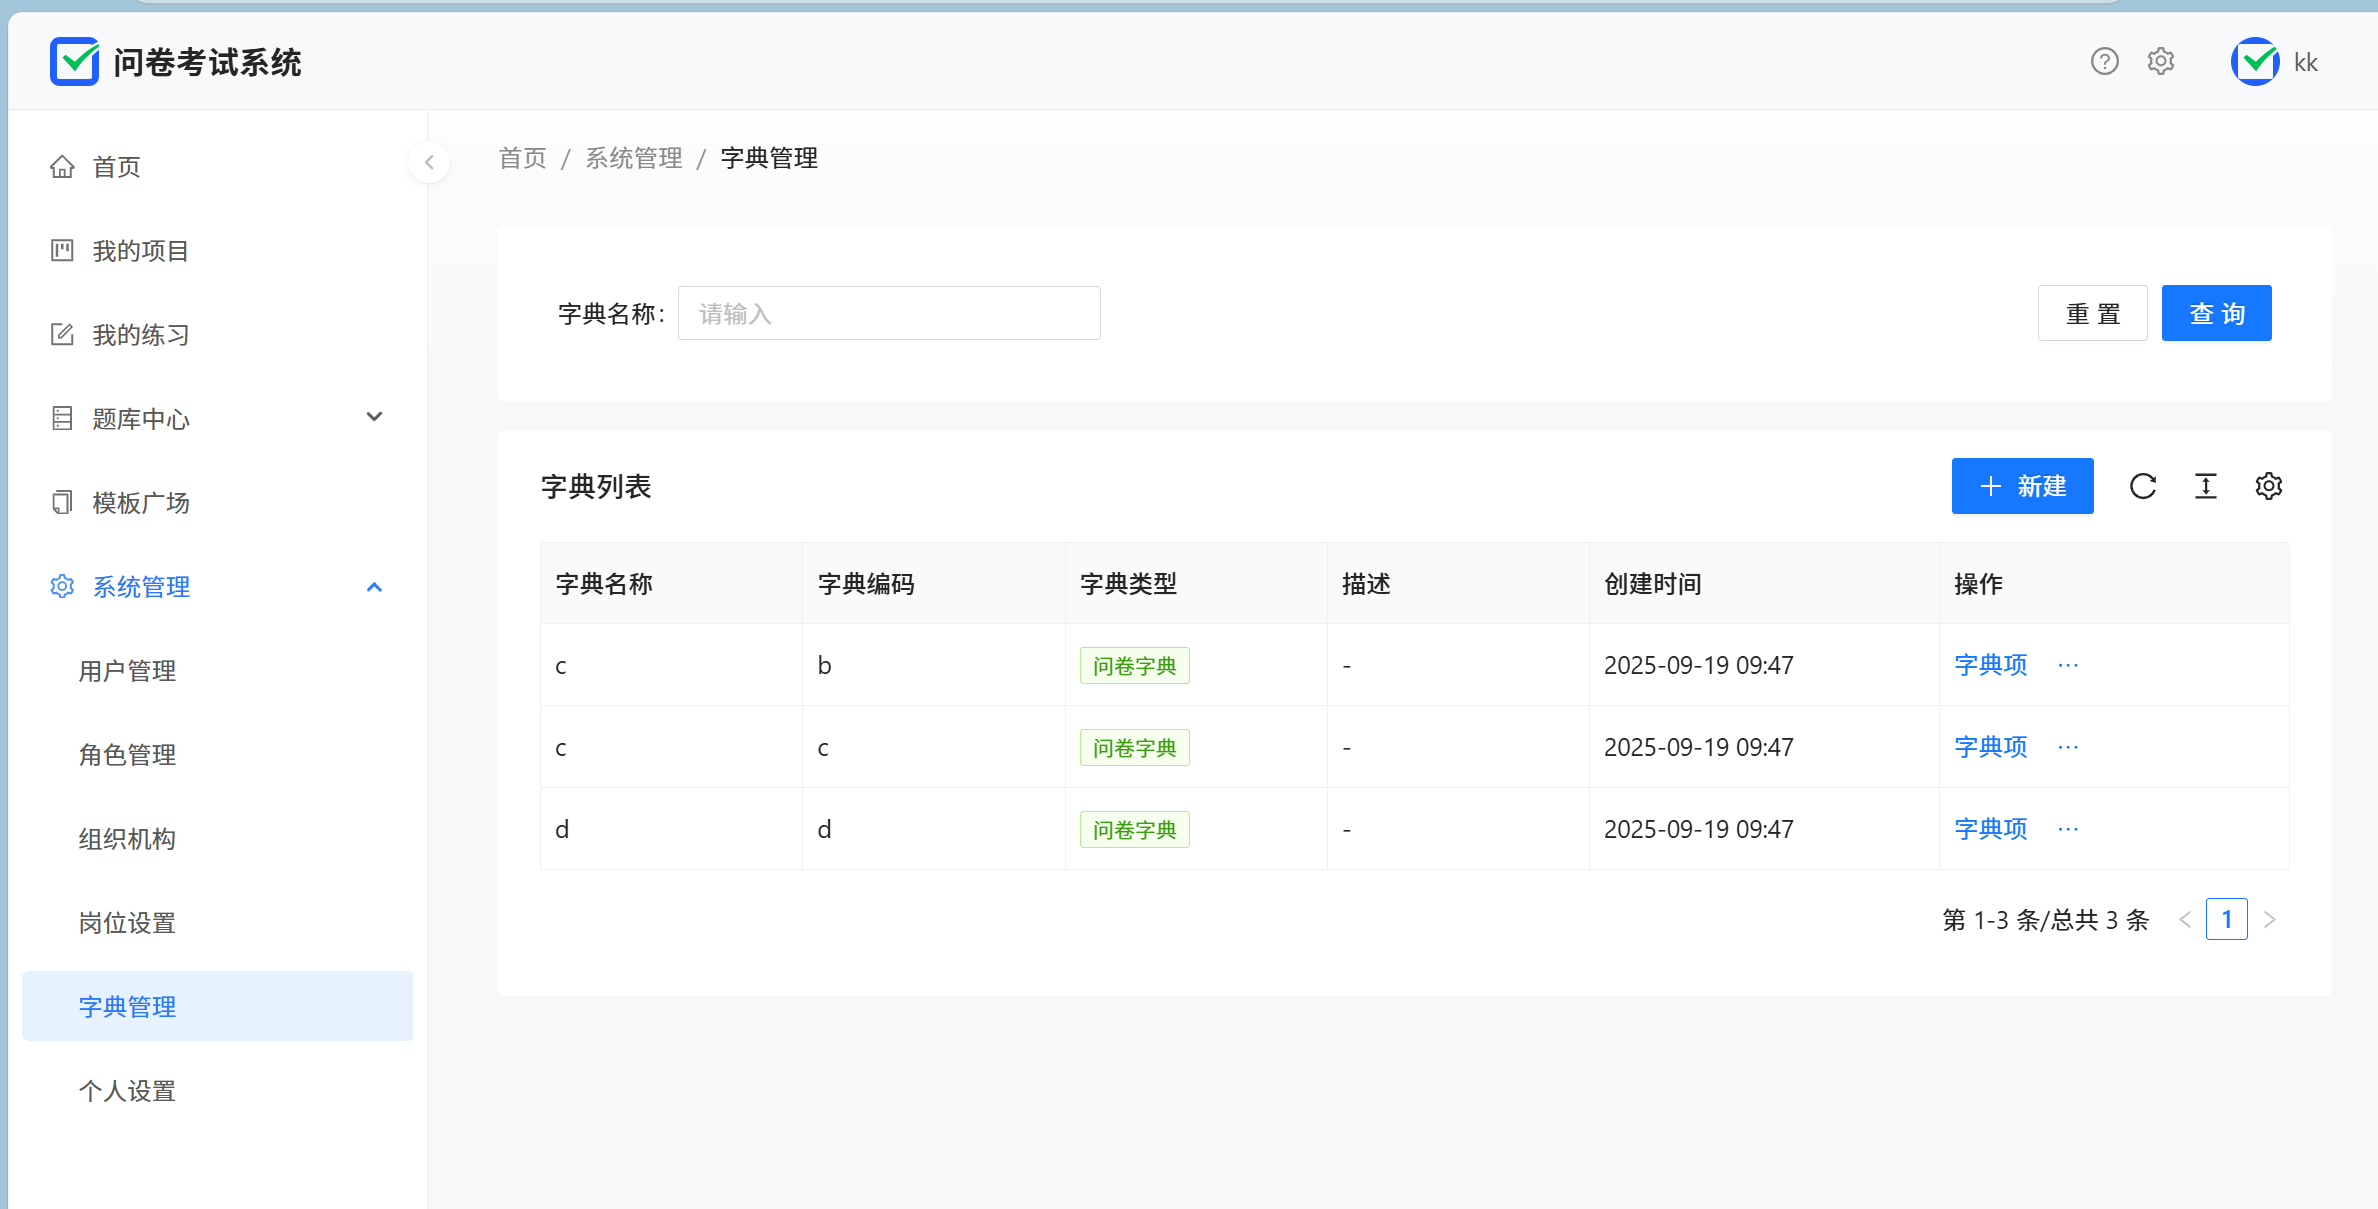Open table density height icon

click(x=2205, y=487)
